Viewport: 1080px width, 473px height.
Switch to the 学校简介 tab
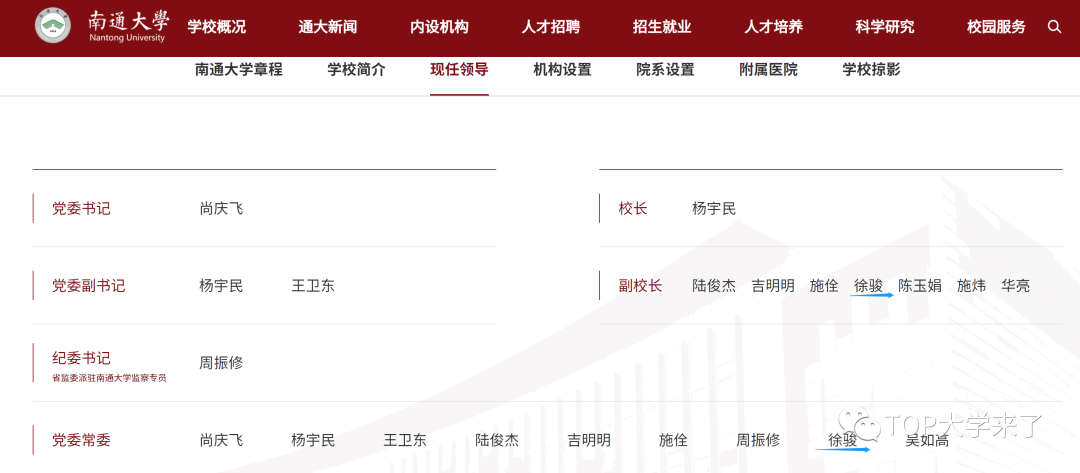[357, 70]
